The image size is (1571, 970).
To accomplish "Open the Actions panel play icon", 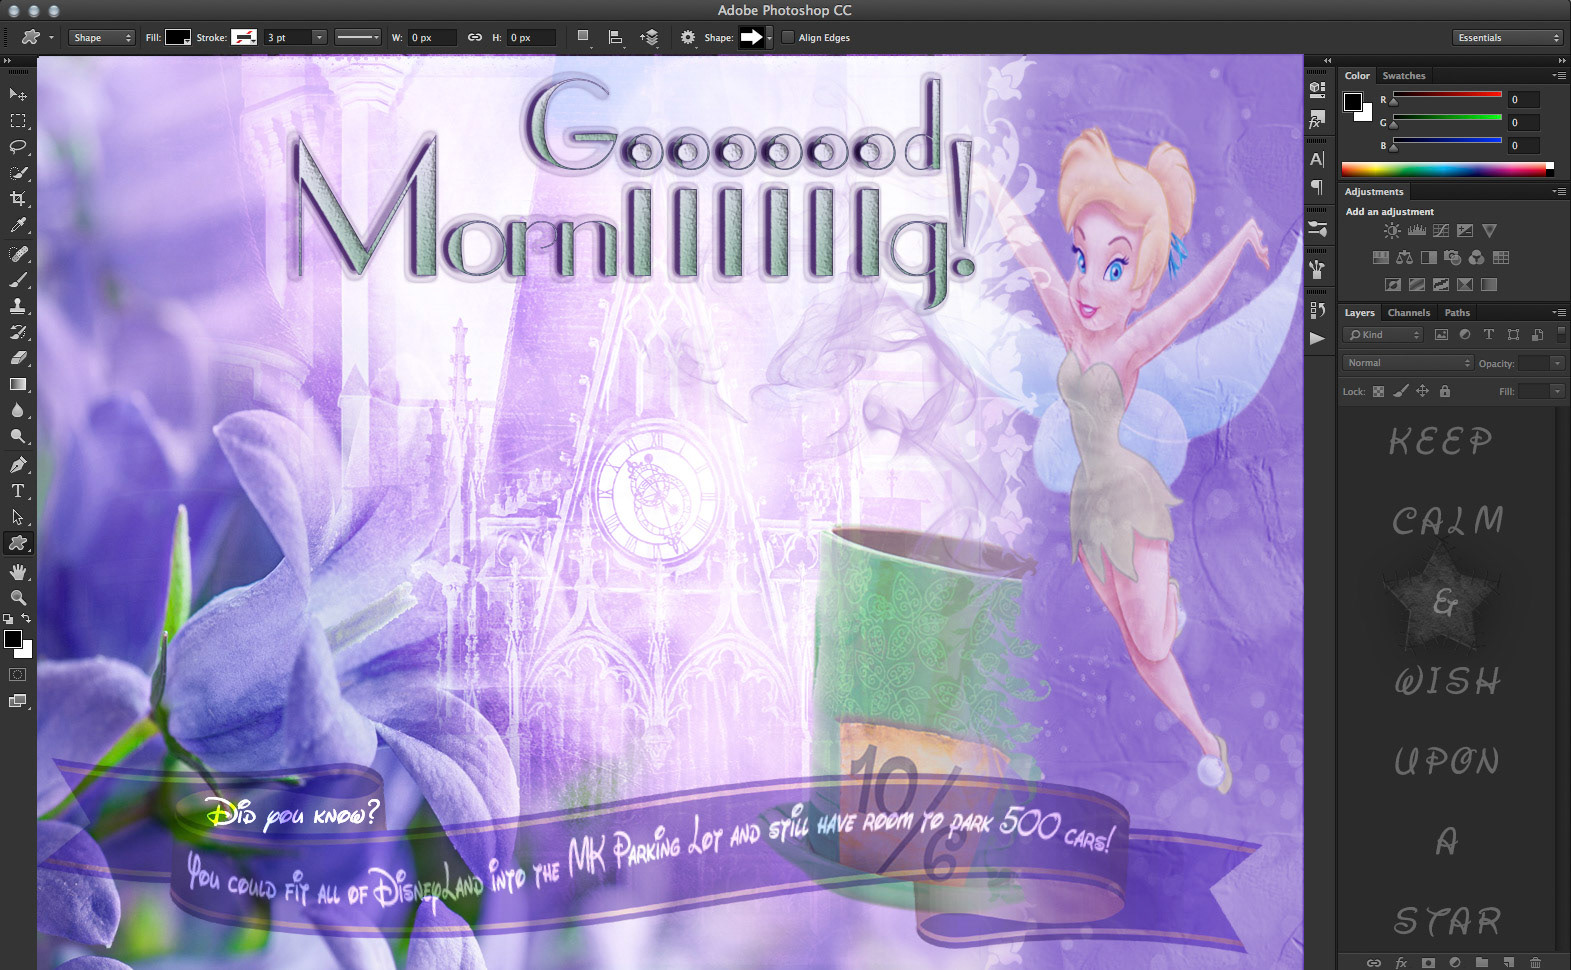I will (1317, 338).
